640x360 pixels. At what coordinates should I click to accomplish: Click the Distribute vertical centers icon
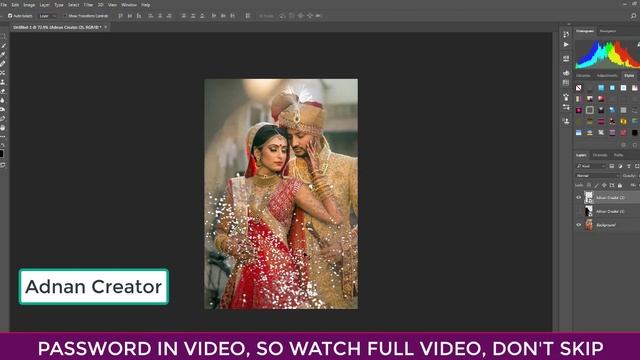[193, 16]
